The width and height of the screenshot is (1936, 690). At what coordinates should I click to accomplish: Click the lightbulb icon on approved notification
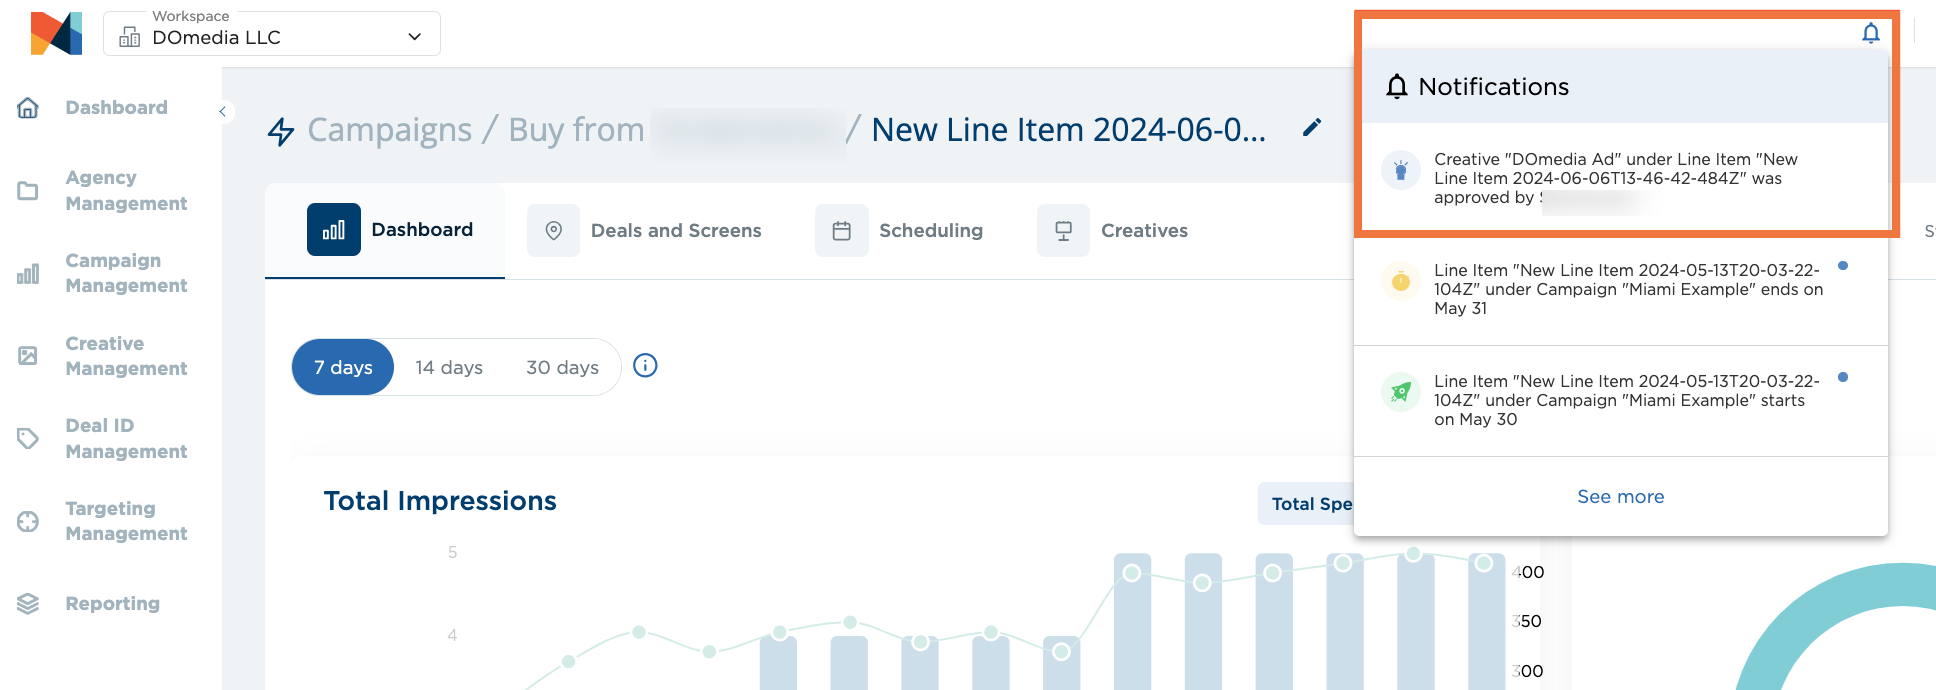coord(1401,170)
